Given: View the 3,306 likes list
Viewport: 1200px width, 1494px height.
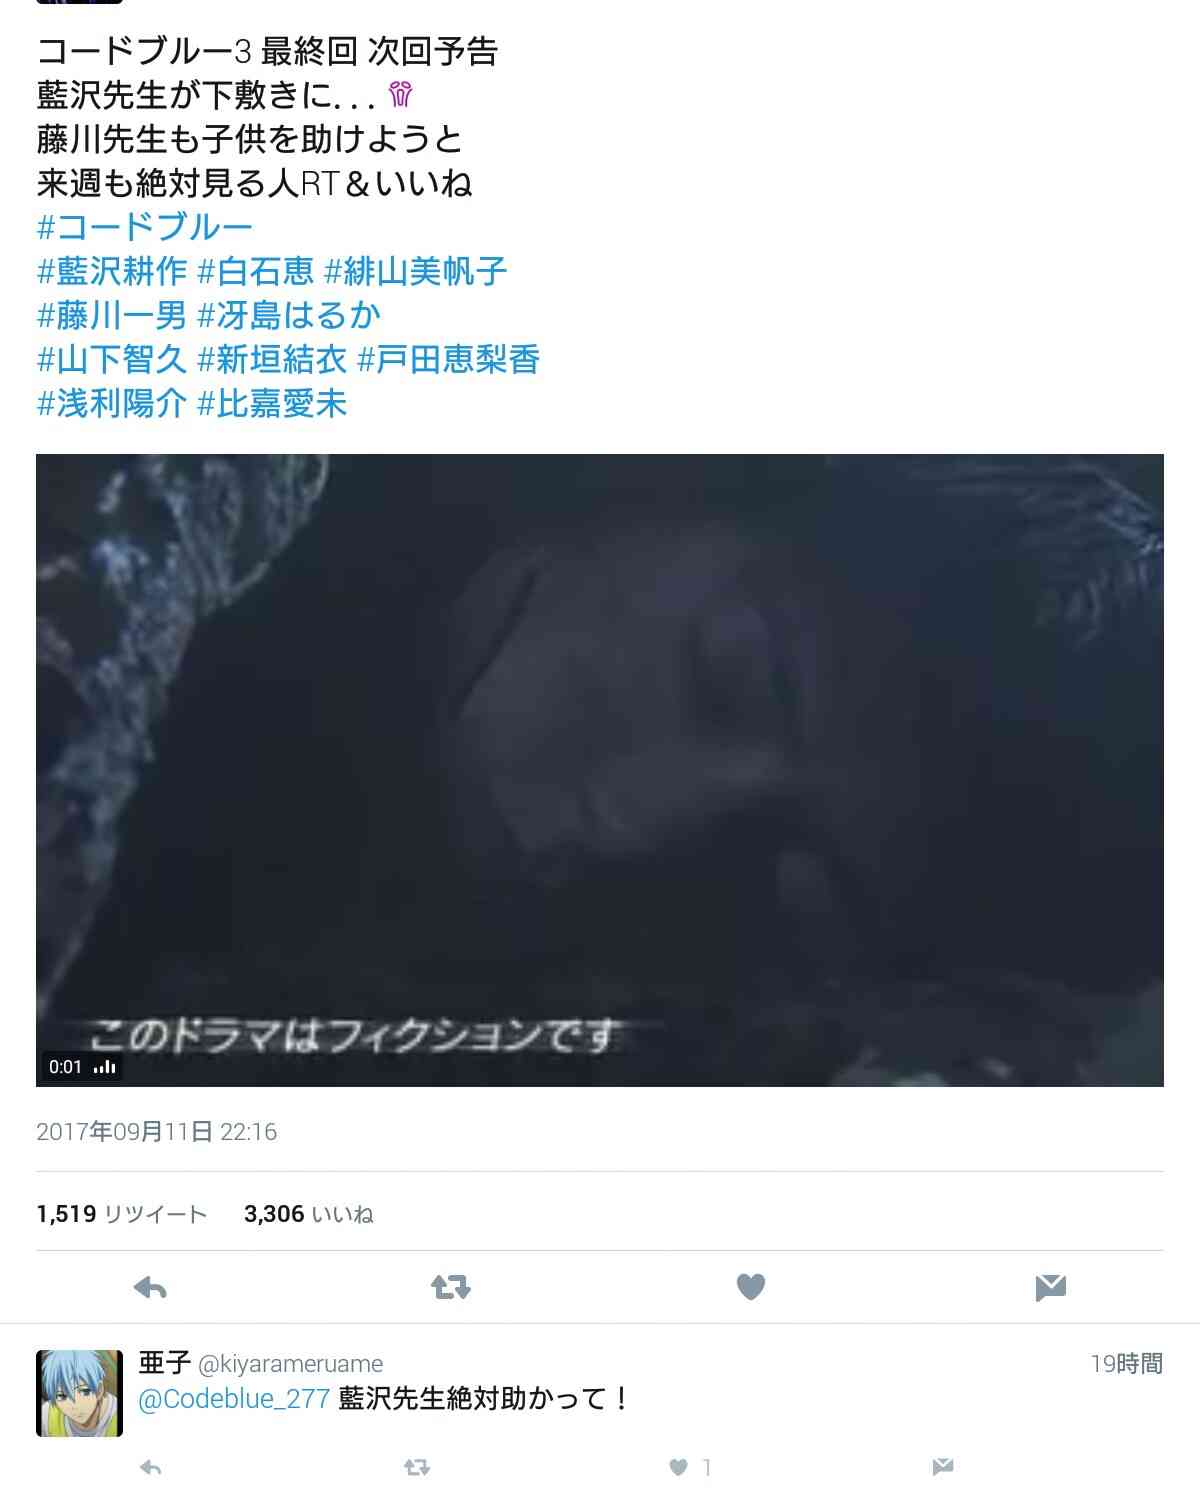Looking at the screenshot, I should [x=309, y=1214].
